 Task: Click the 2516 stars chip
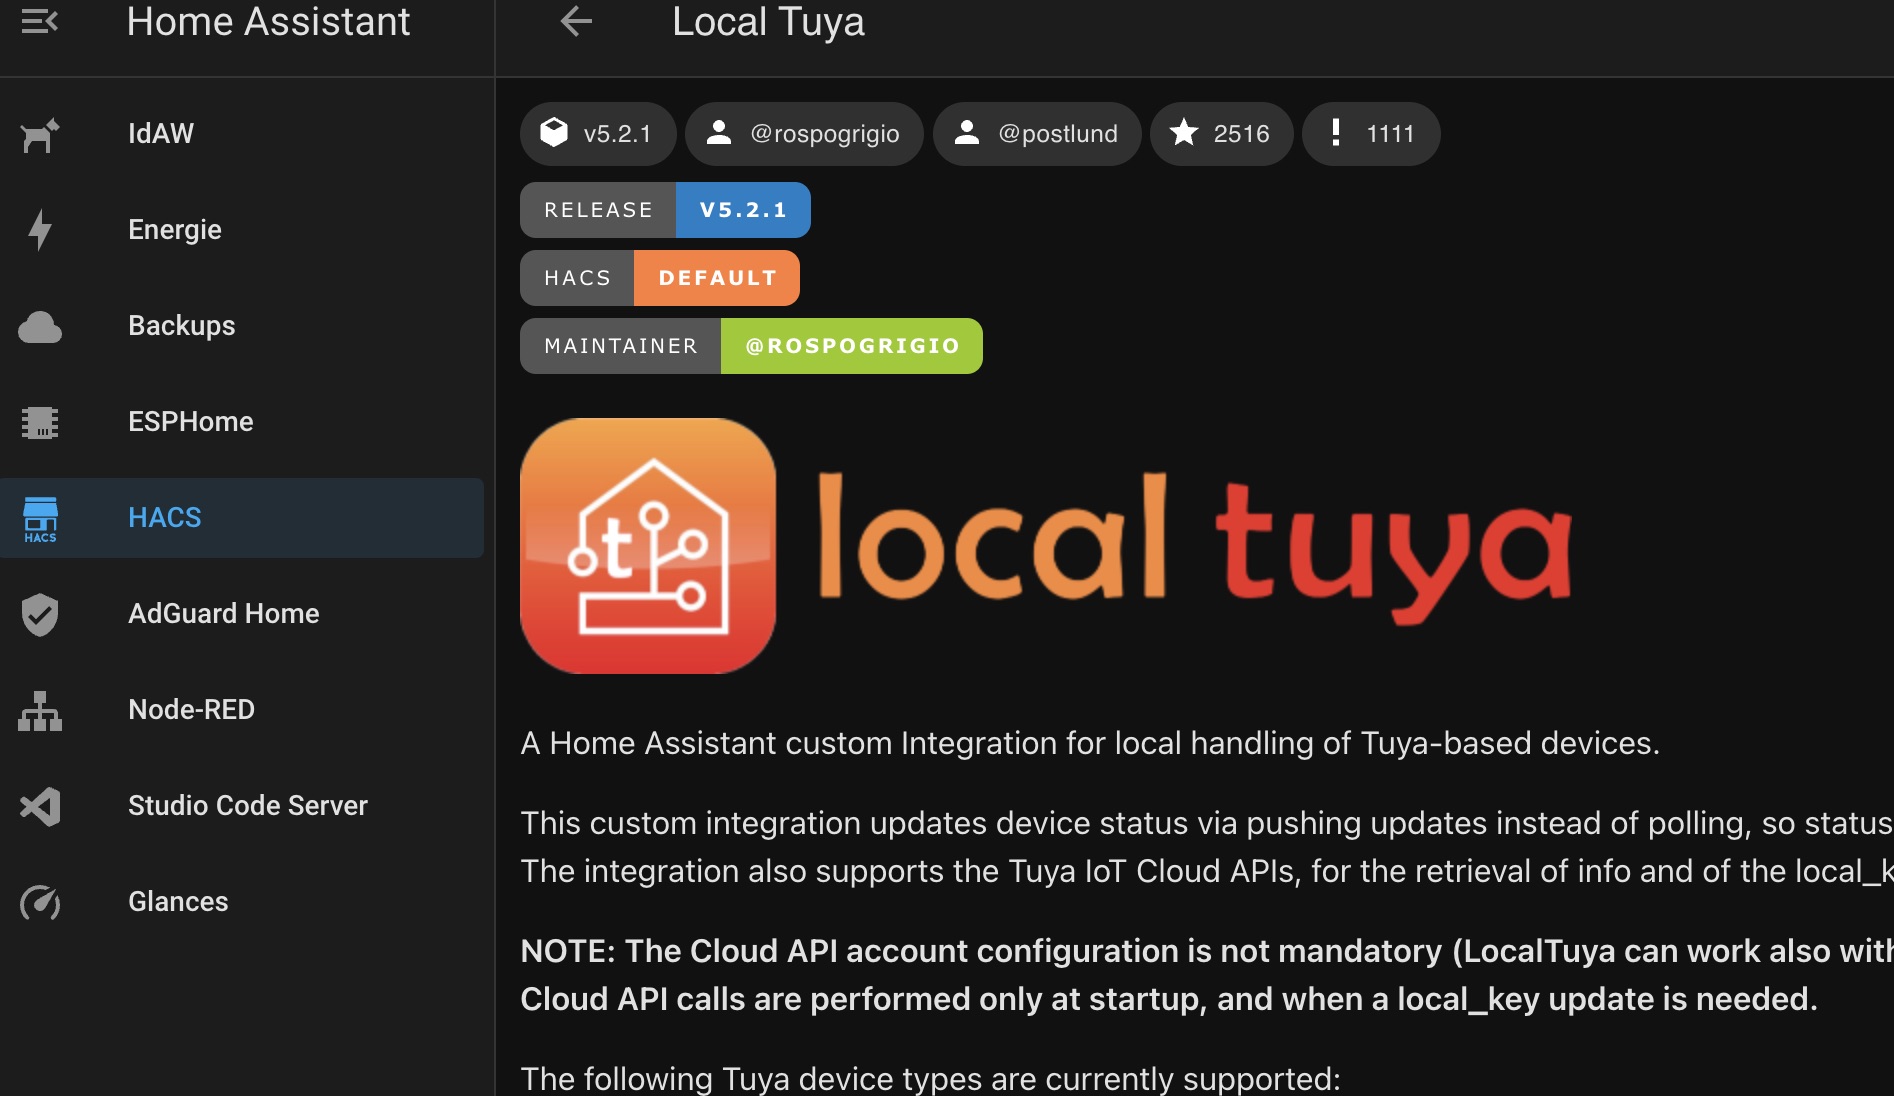1221,134
